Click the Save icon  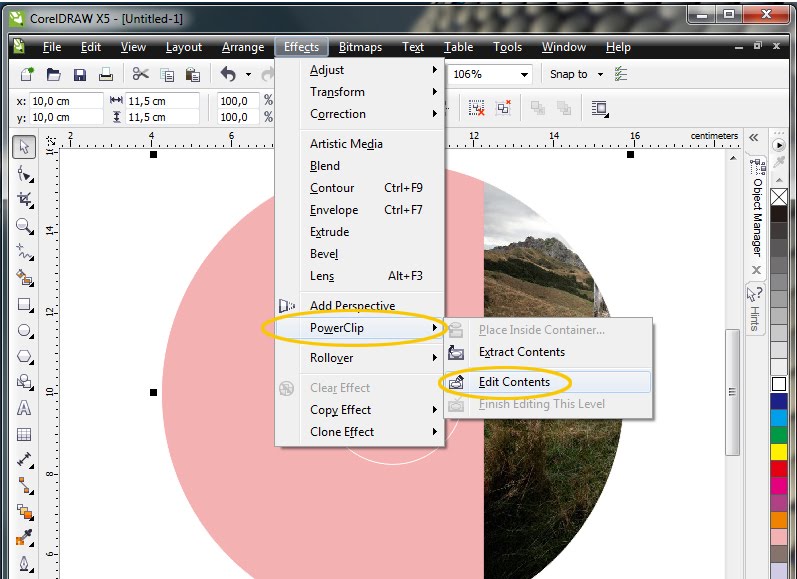[80, 74]
